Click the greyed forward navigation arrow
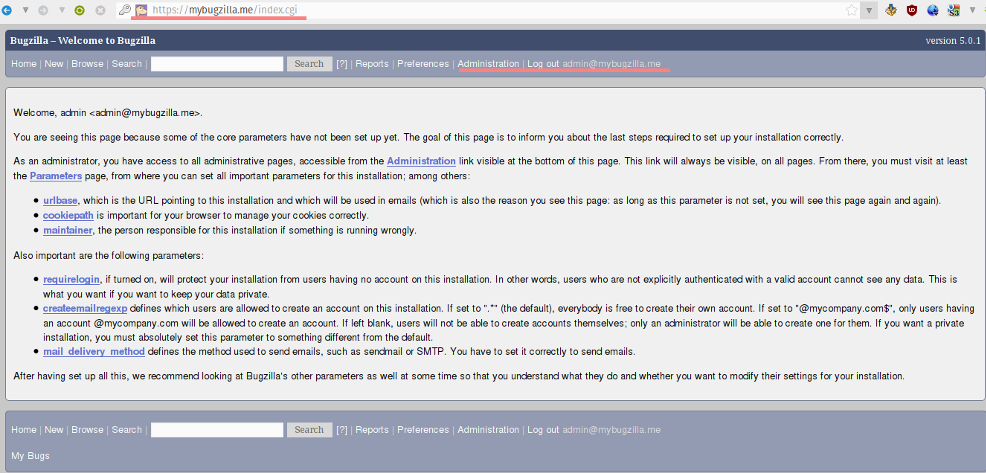986x473 pixels. (x=43, y=10)
